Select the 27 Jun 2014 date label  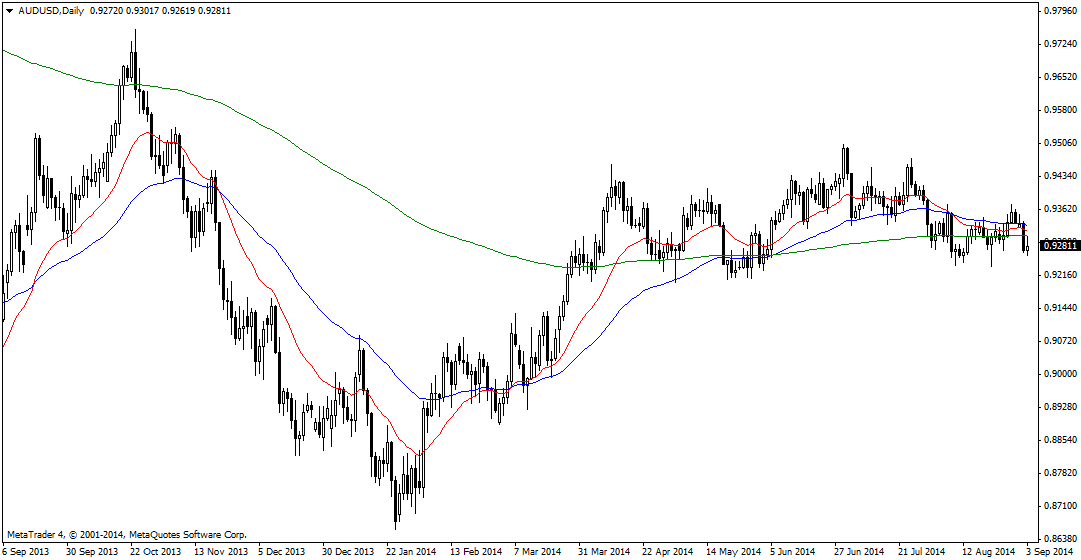pyautogui.click(x=860, y=551)
